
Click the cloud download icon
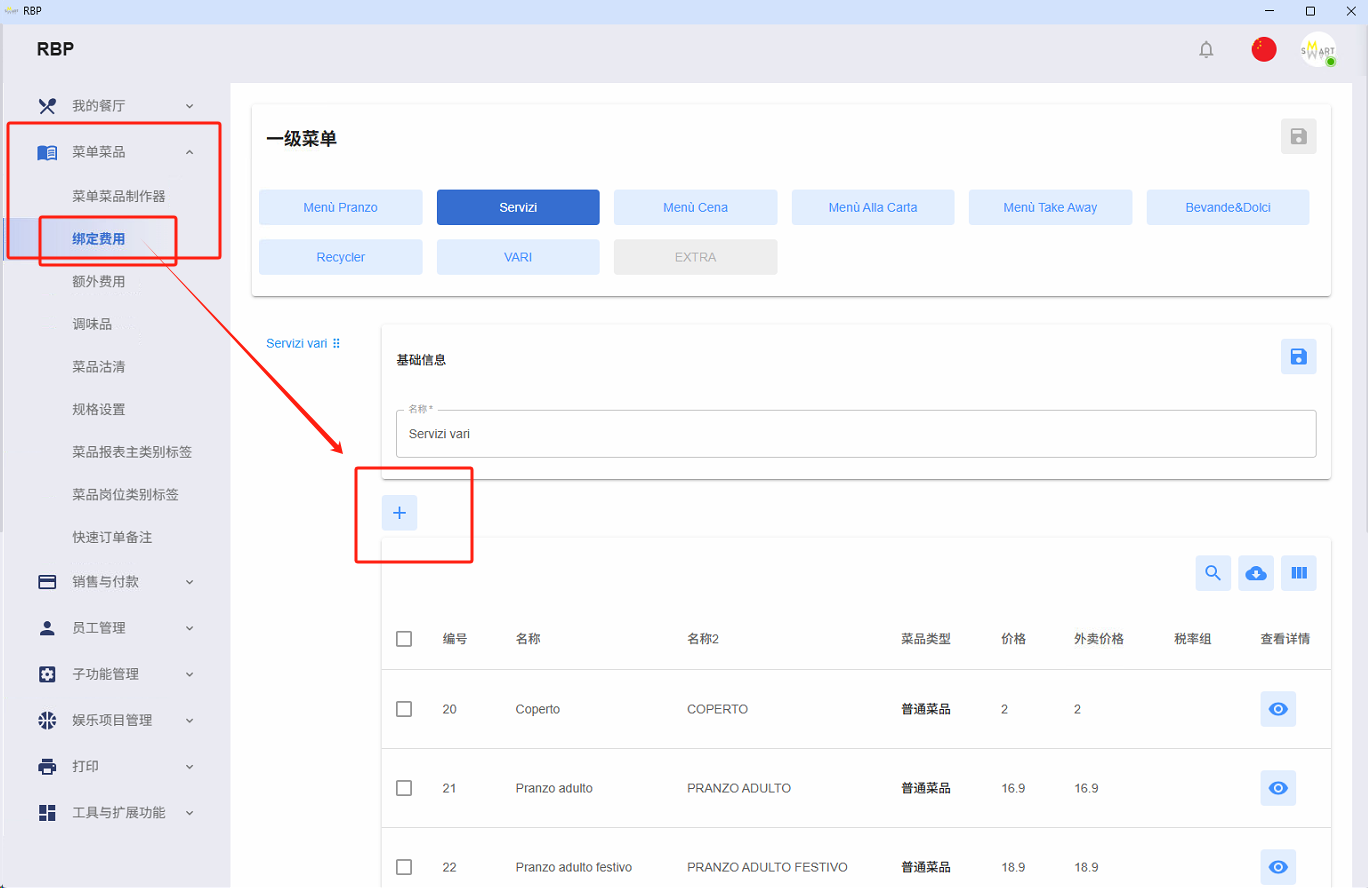[x=1256, y=573]
